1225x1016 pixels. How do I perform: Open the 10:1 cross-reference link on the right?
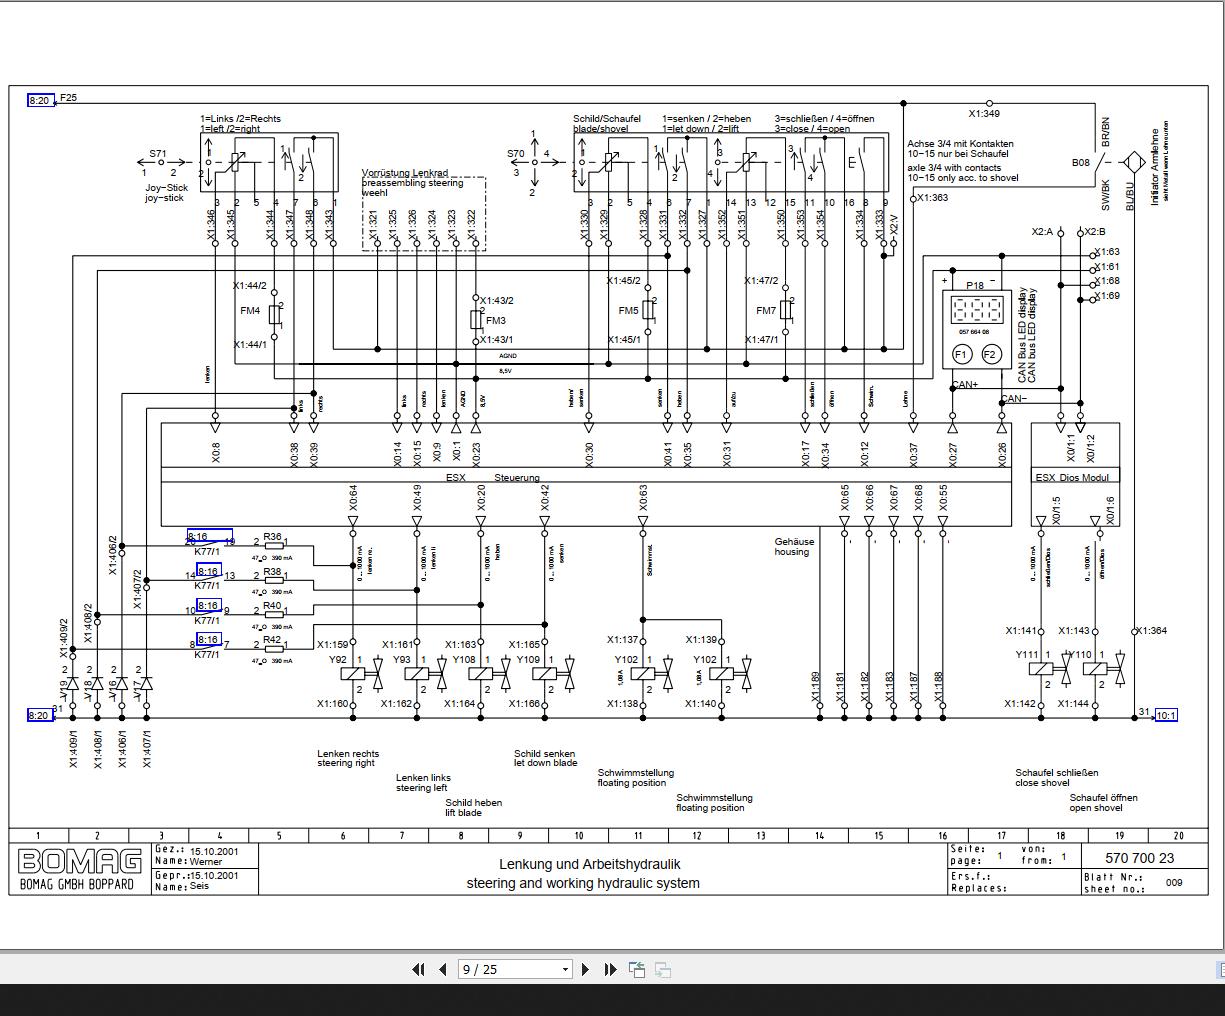pos(1166,715)
